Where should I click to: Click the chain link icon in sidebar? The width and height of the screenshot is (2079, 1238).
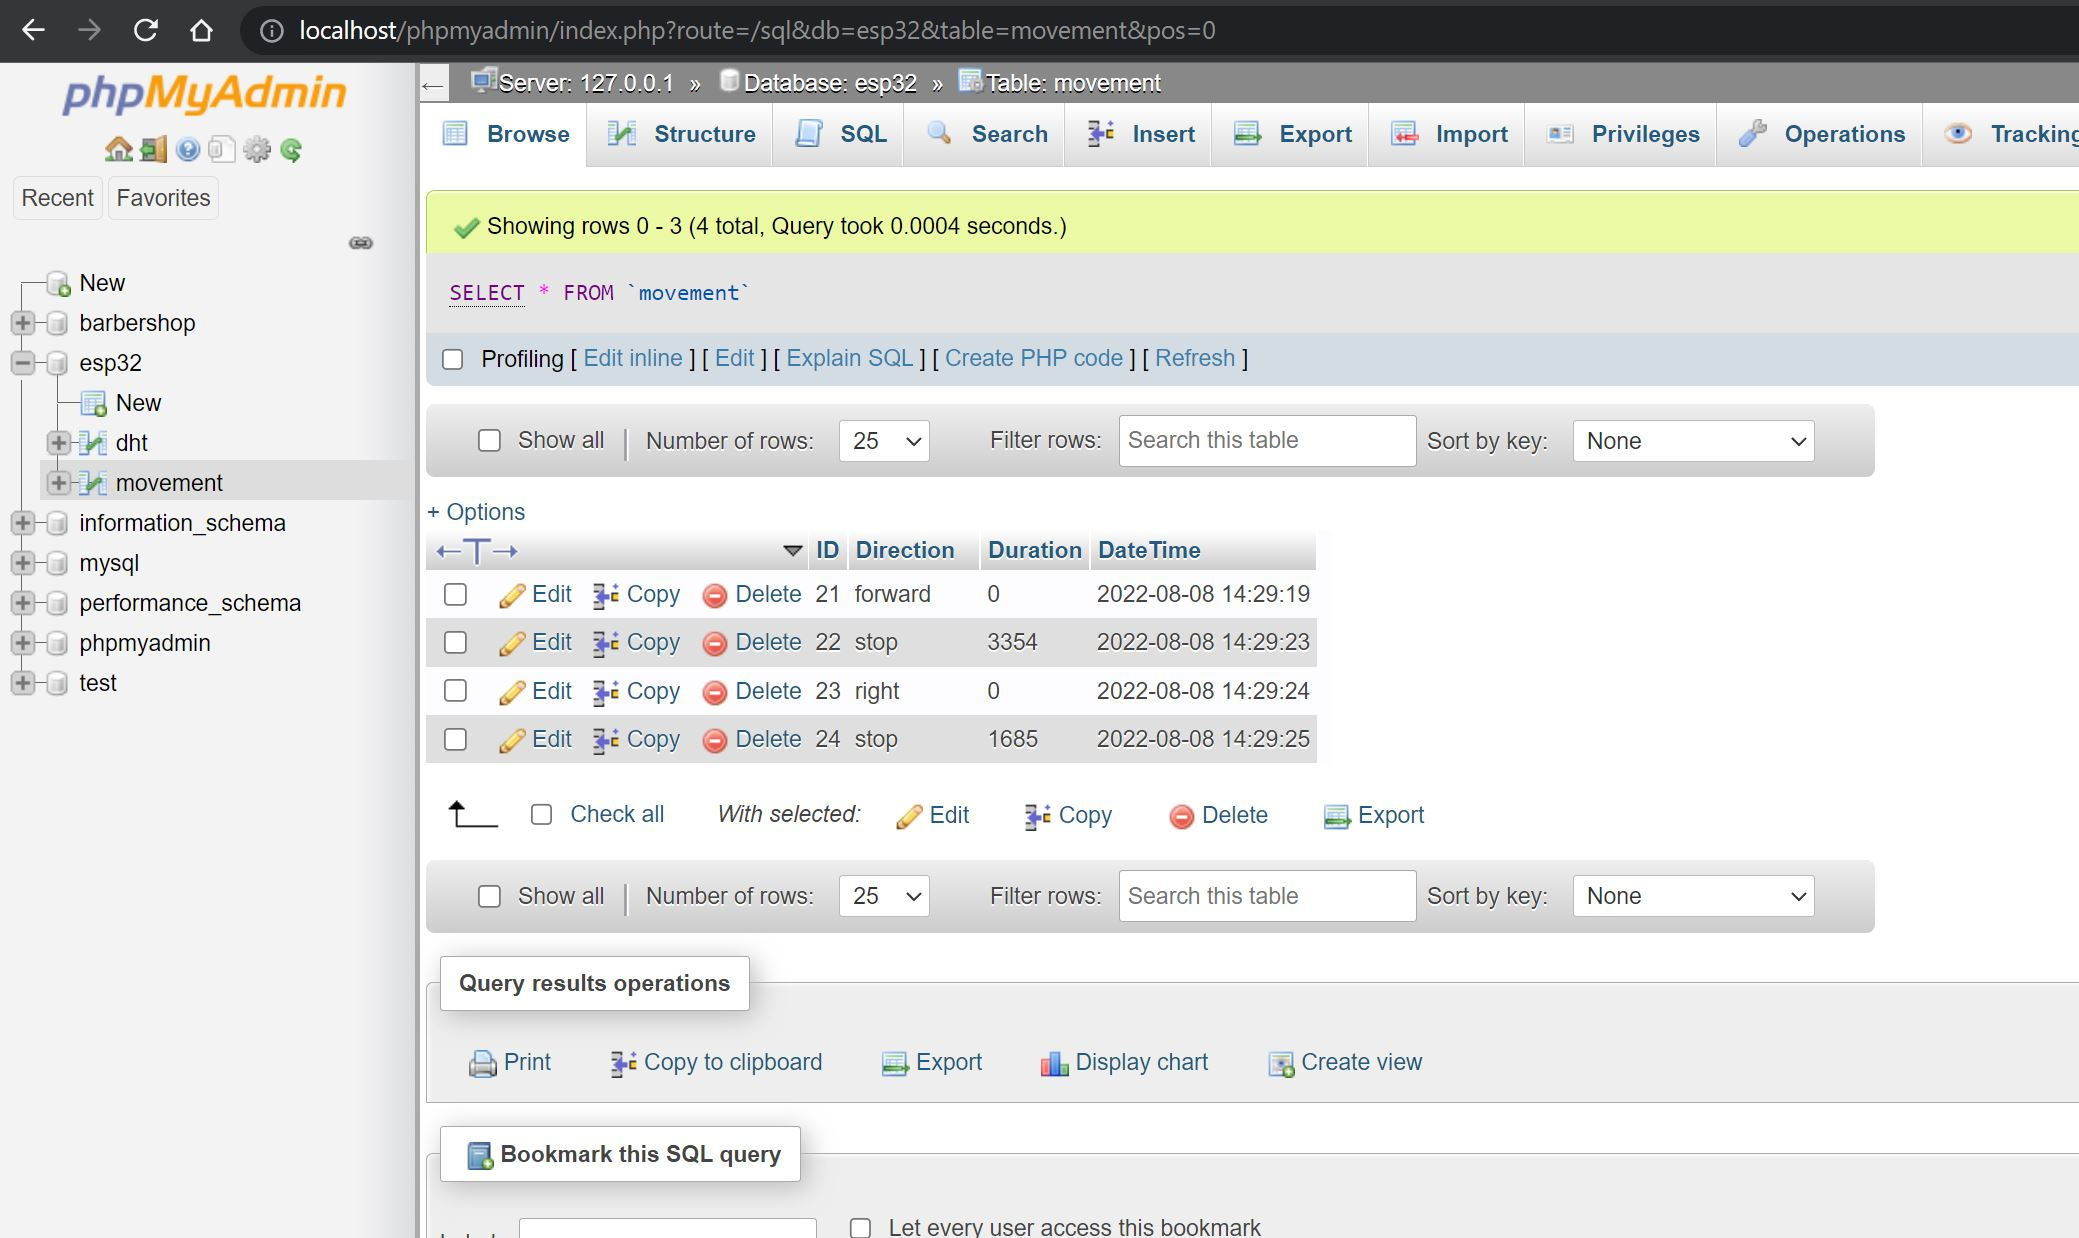click(361, 243)
